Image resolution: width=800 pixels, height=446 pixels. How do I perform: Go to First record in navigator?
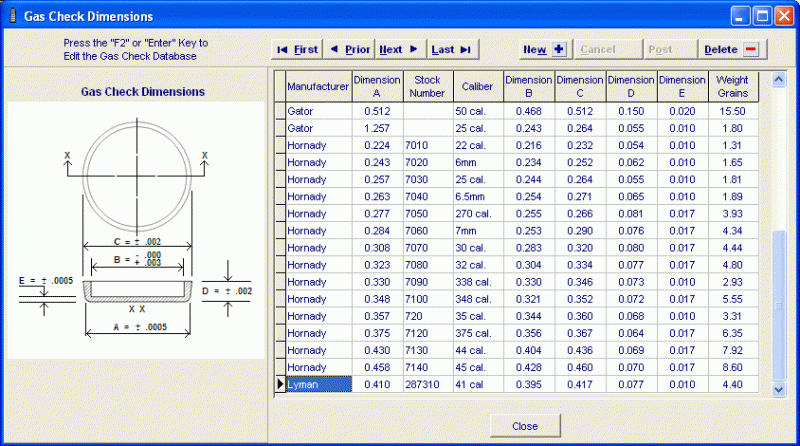pyautogui.click(x=297, y=49)
